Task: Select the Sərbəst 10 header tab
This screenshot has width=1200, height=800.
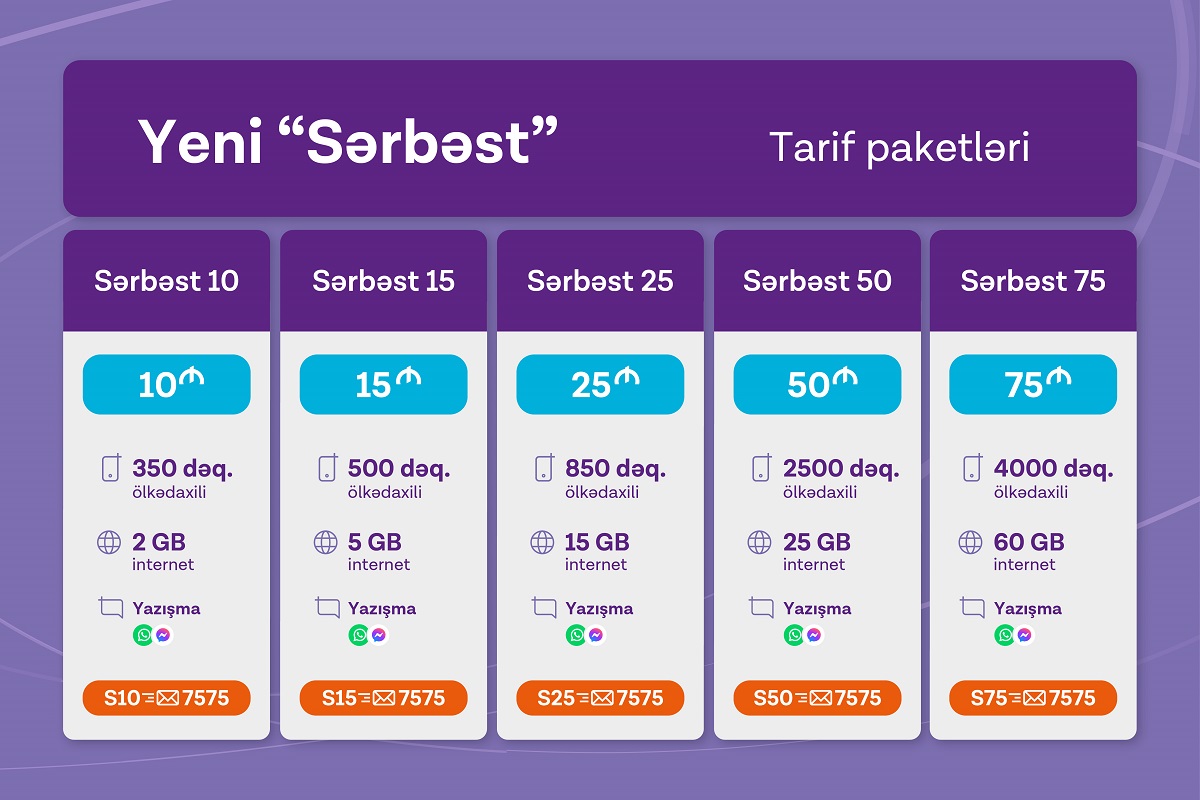Action: (166, 281)
